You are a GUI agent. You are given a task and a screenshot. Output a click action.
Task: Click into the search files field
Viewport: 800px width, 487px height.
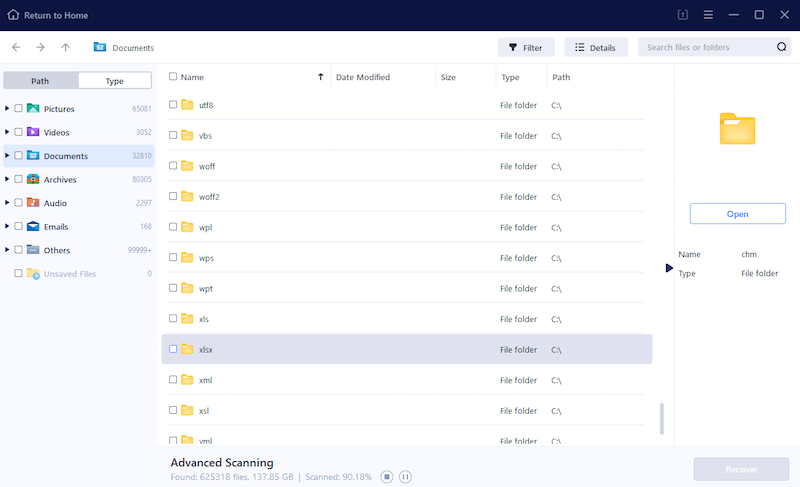pyautogui.click(x=705, y=47)
